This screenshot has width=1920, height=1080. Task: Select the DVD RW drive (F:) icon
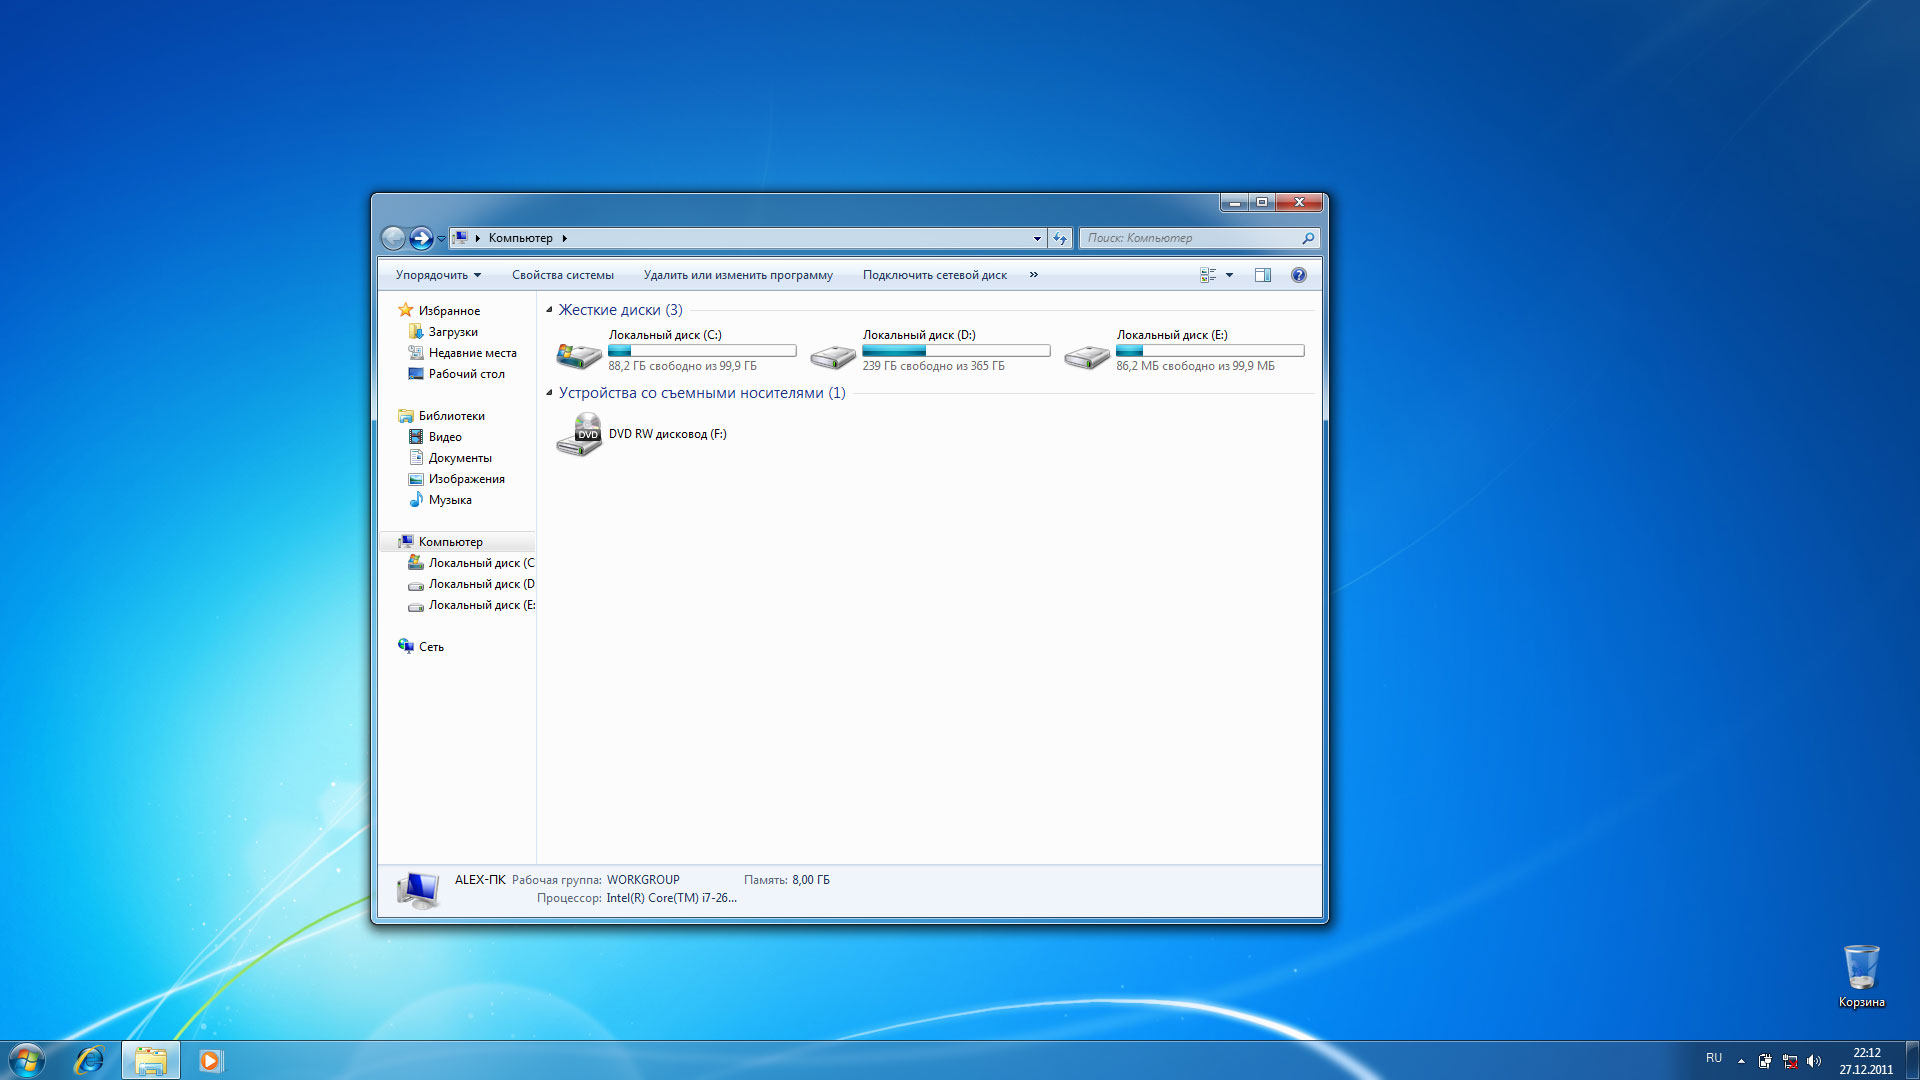579,436
